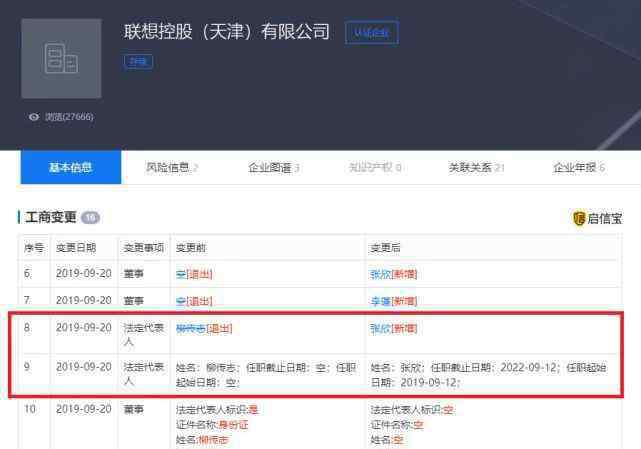Viewport: 641px width, 449px height.
Task: Click the count badge beside 工商变更
Action: (90, 218)
